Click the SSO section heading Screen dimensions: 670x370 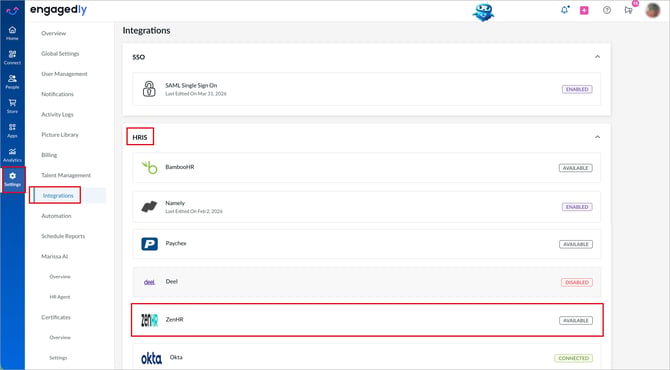[138, 57]
